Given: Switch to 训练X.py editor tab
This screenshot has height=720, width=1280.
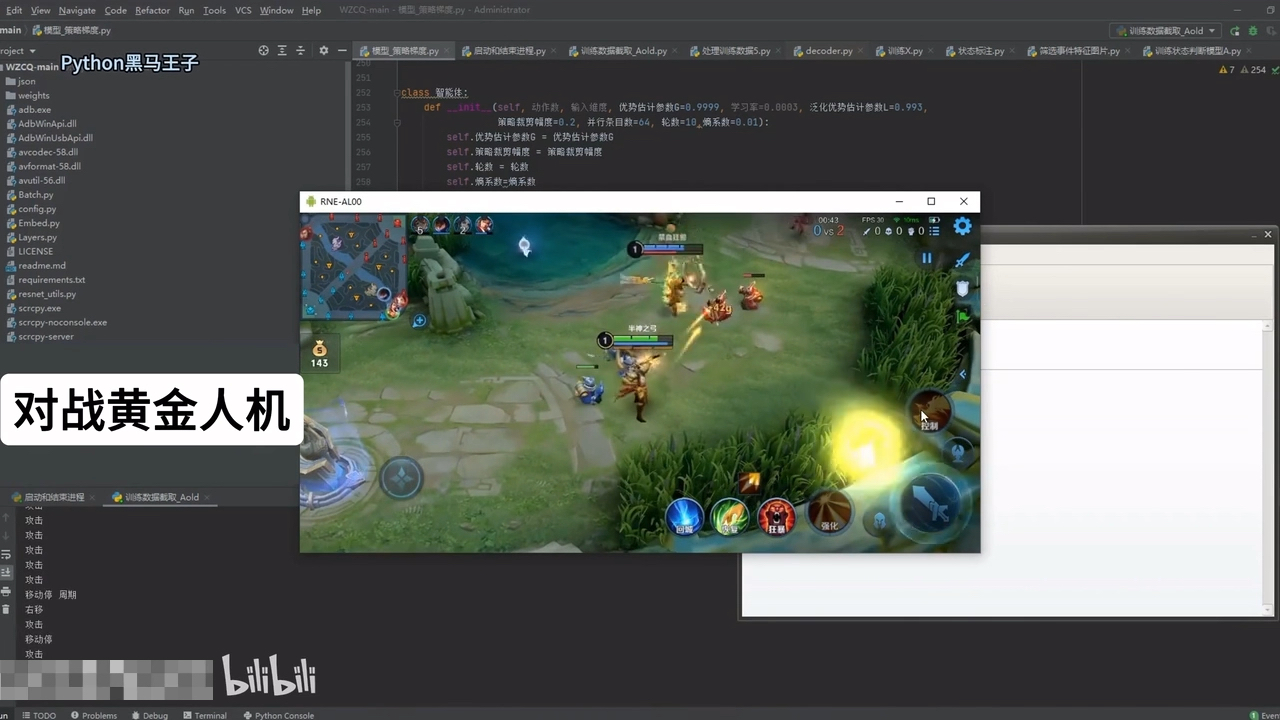Looking at the screenshot, I should [x=905, y=50].
